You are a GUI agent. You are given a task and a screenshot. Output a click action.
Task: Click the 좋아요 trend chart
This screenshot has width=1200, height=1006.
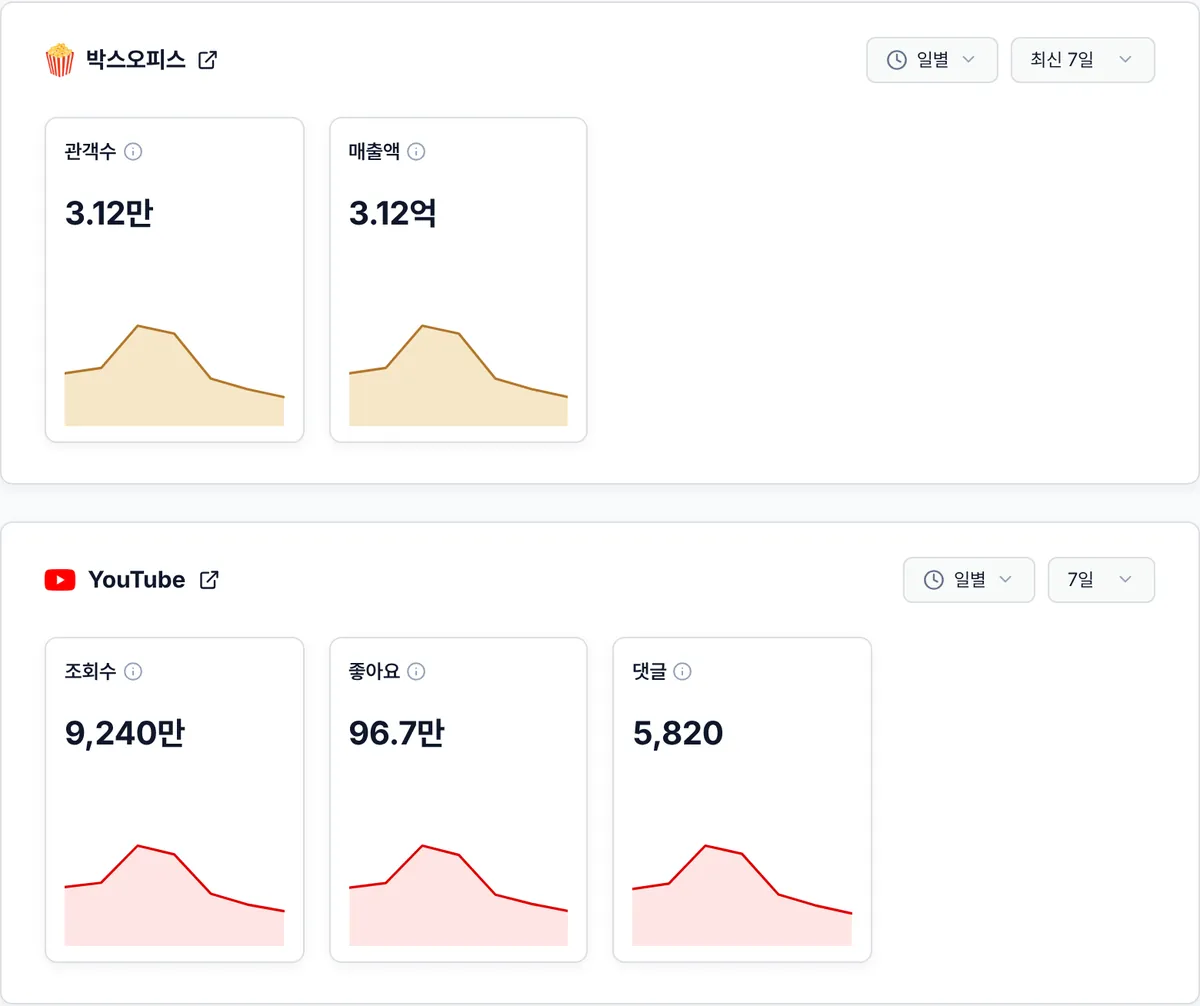tap(458, 896)
